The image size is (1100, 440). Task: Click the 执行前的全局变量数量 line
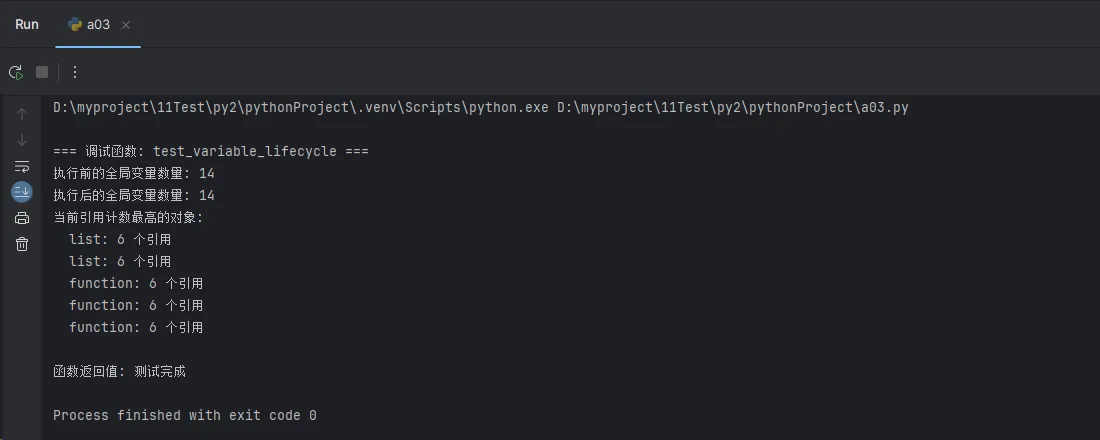pyautogui.click(x=134, y=173)
